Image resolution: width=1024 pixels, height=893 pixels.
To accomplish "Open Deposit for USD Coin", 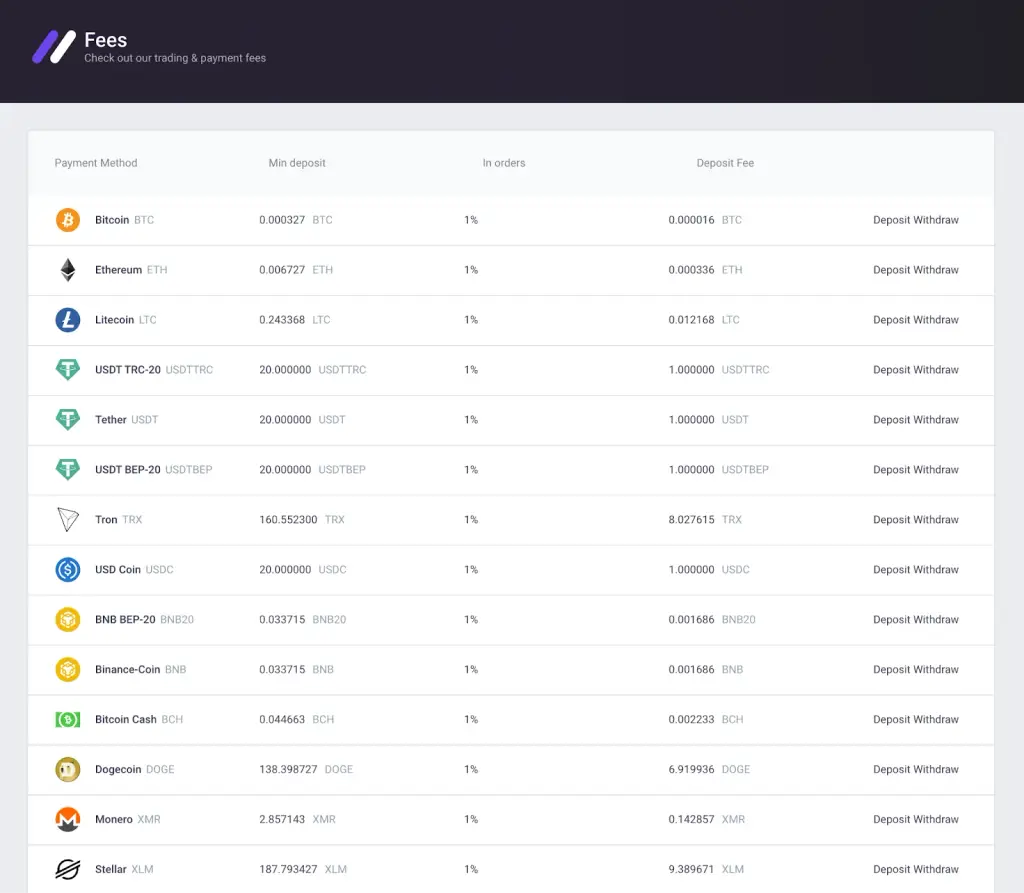I will point(891,570).
